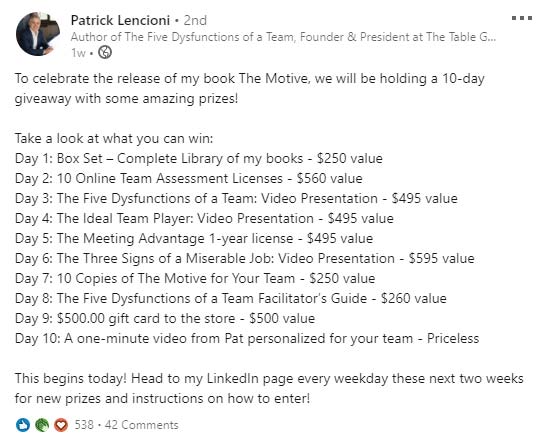The height and width of the screenshot is (440, 550).
Task: Click the 1w post timestamp
Action: (x=78, y=53)
